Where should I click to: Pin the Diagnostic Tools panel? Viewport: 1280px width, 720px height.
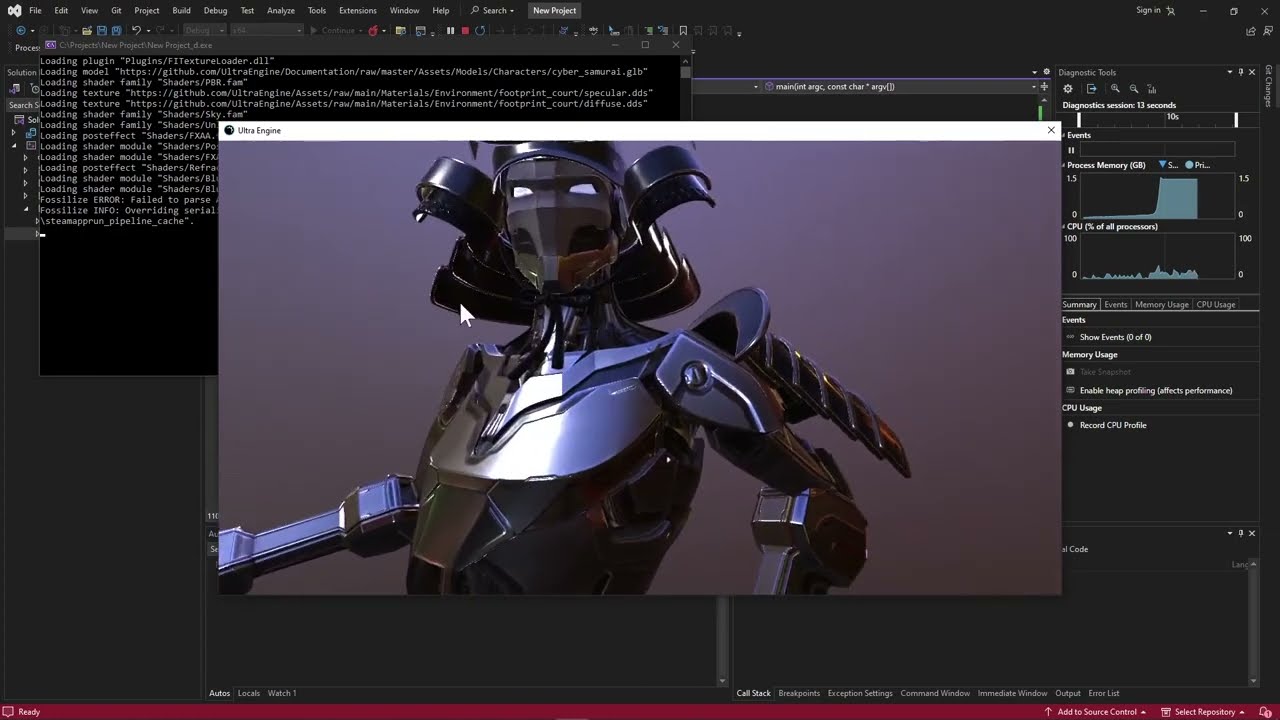coord(1241,72)
